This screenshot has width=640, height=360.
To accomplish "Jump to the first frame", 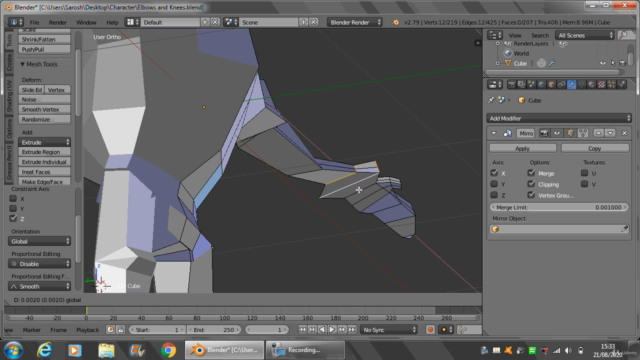I will click(302, 329).
